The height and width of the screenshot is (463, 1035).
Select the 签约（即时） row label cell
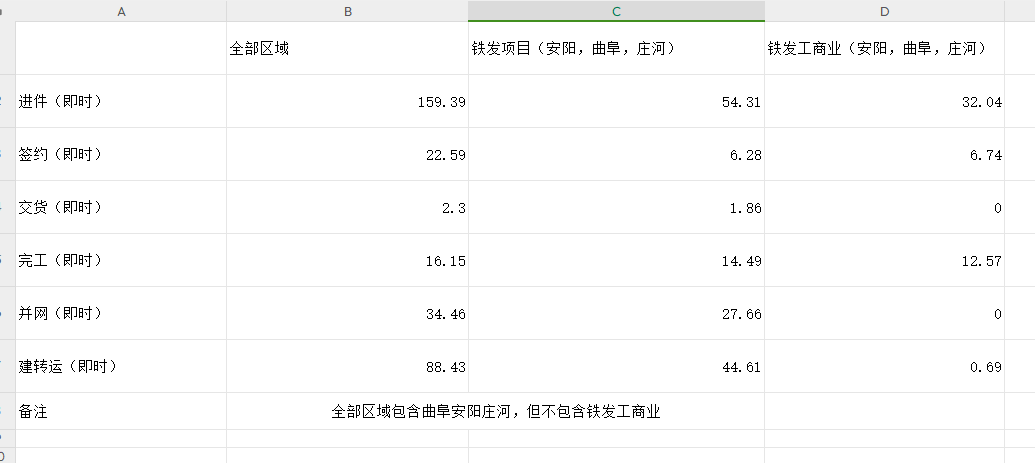(x=121, y=154)
